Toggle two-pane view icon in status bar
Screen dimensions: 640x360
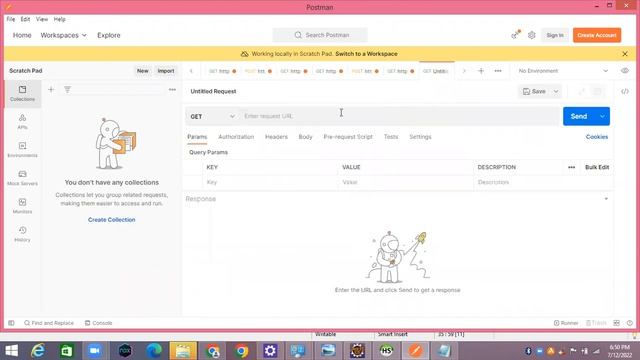616,323
